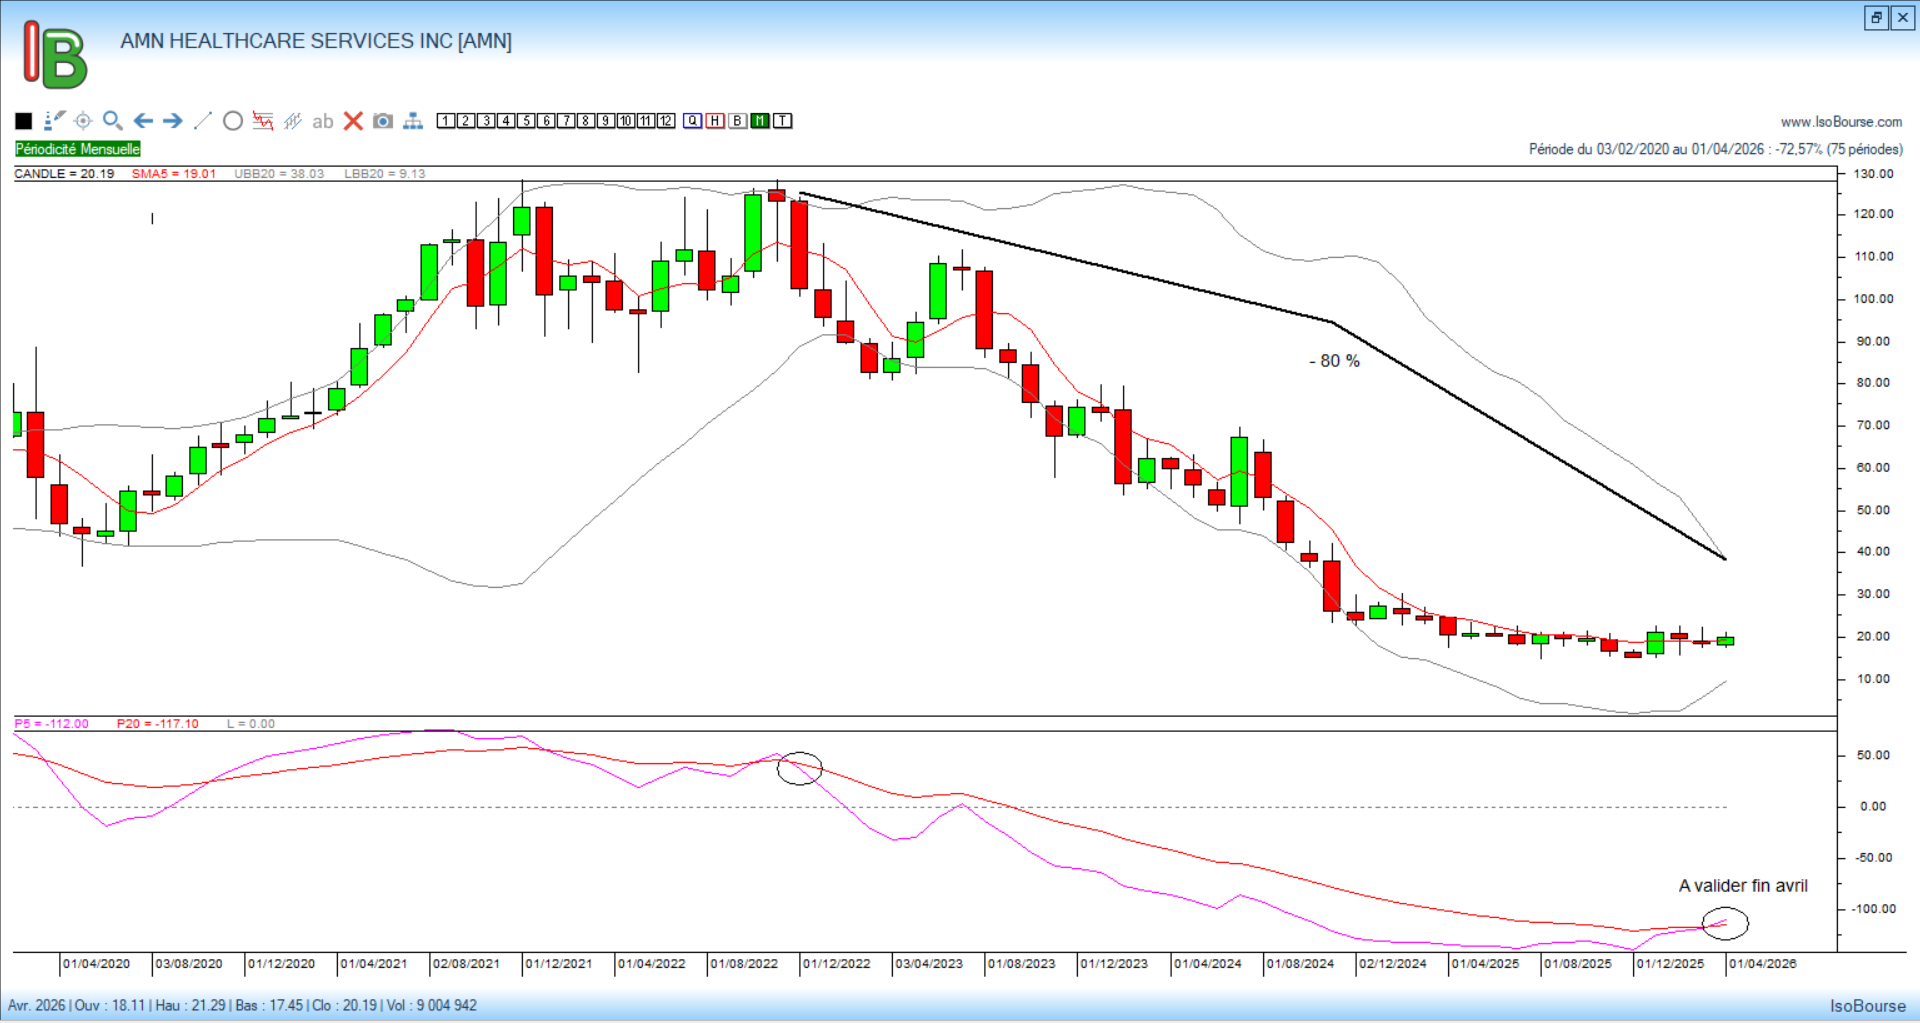This screenshot has height=1023, width=1920.
Task: Select numbered box 12 in toolbar
Action: [x=666, y=121]
